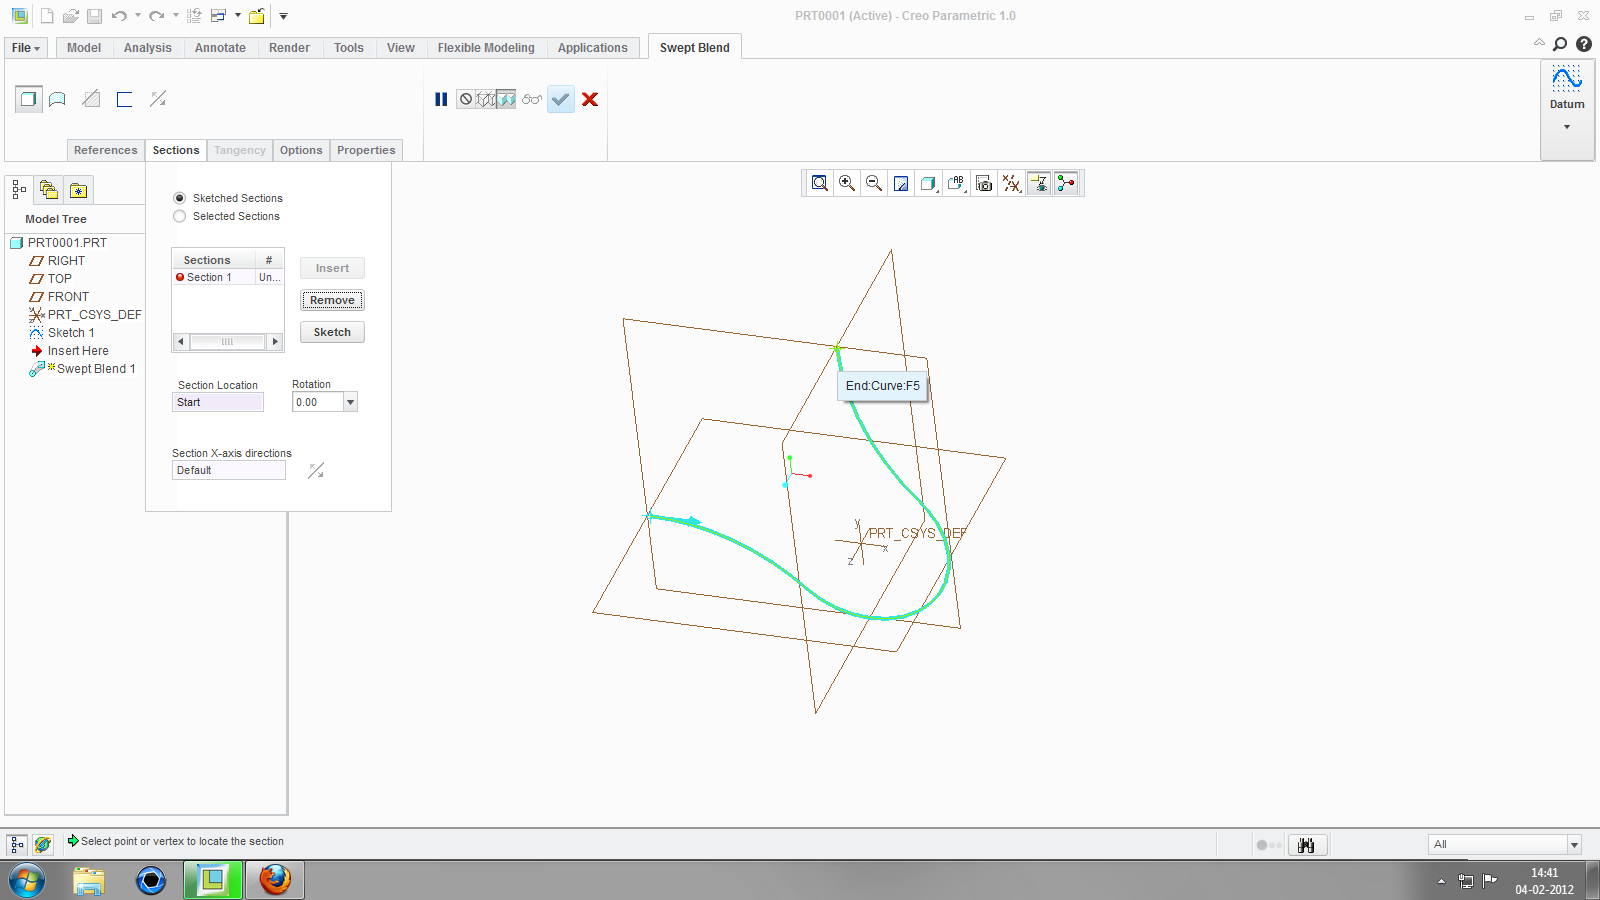Viewport: 1600px width, 900px height.
Task: Open the Datum Display Filters icon
Action: tap(1011, 183)
